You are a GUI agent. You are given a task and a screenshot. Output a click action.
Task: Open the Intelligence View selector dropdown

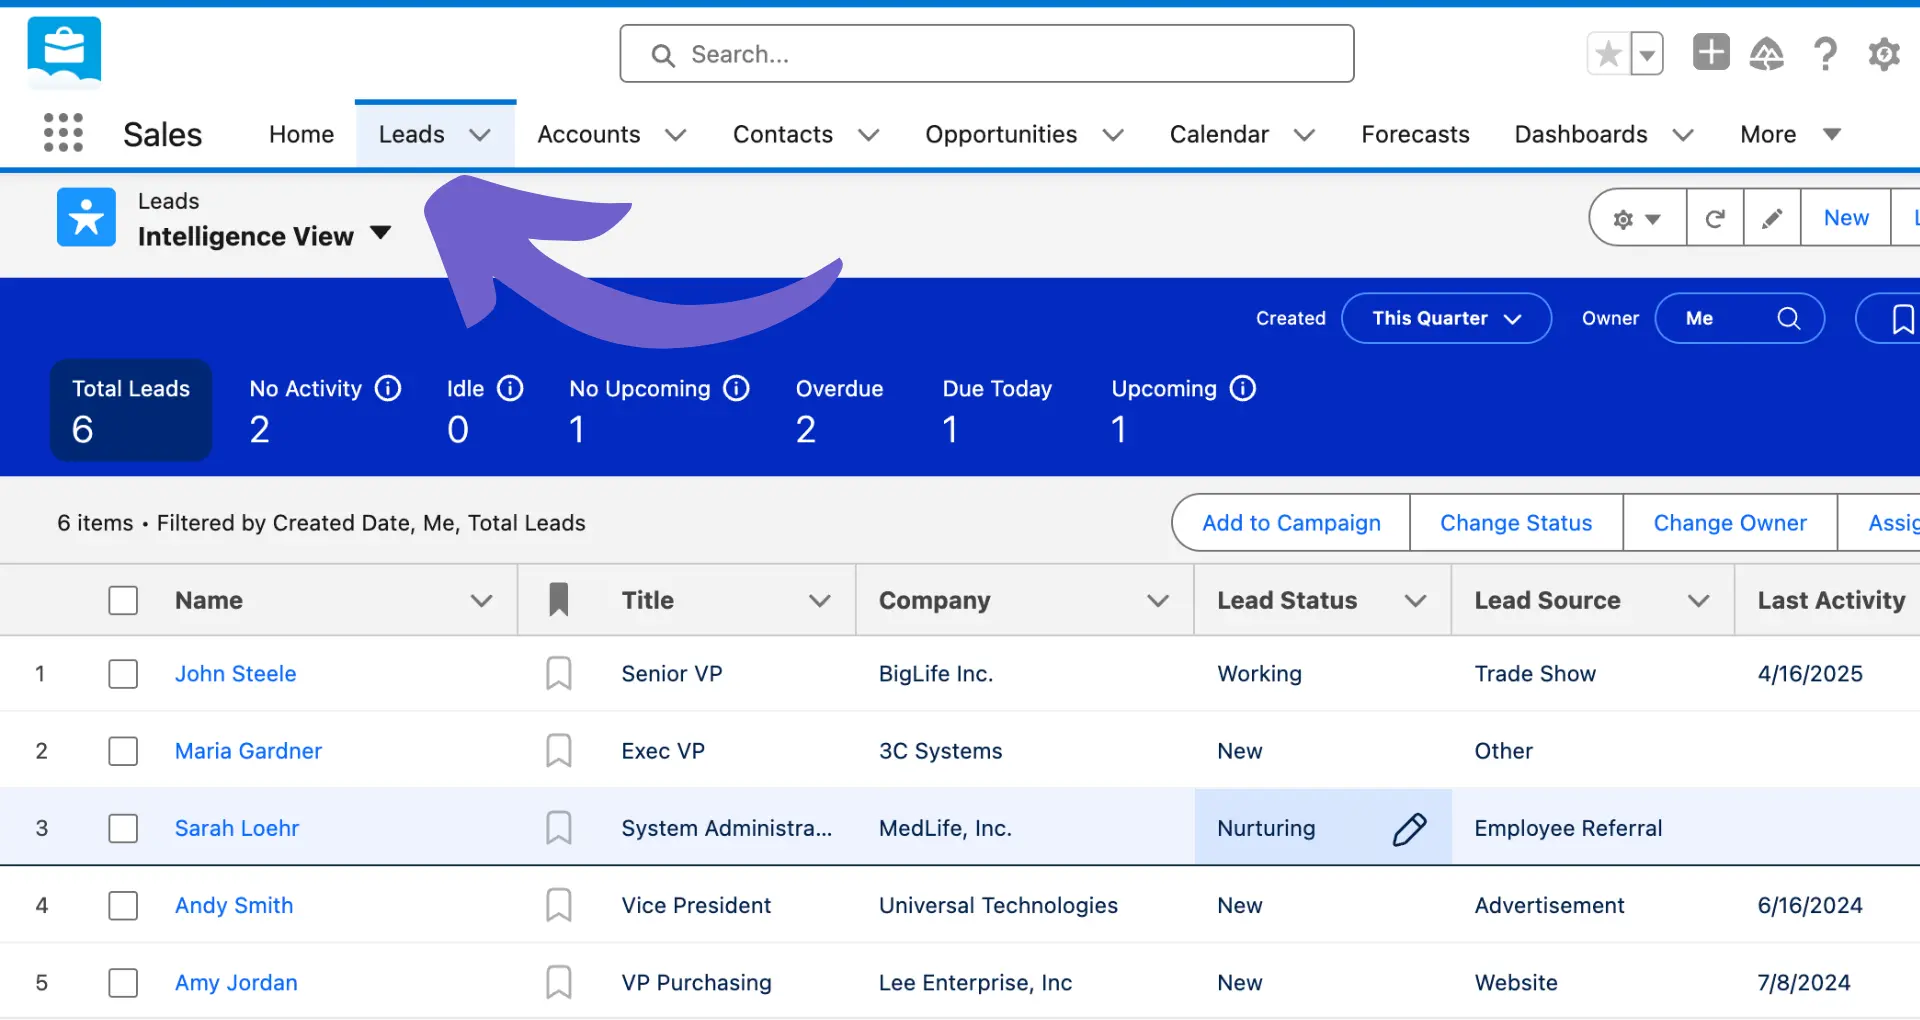381,233
